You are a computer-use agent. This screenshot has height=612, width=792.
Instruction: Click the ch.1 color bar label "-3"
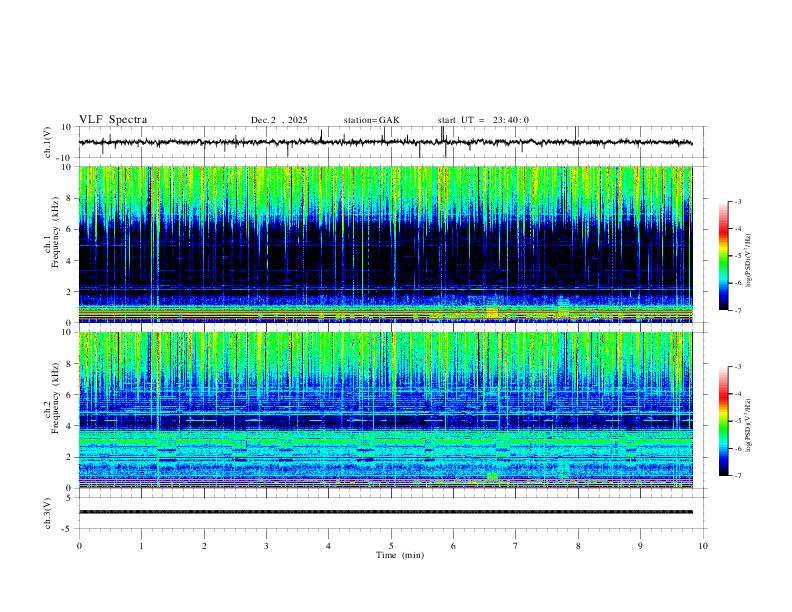[738, 201]
